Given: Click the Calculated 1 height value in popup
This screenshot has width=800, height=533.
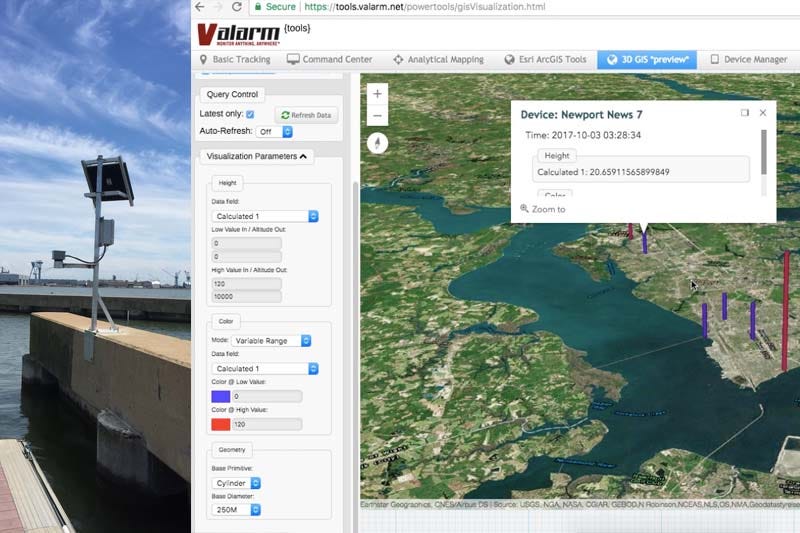Looking at the screenshot, I should pos(603,172).
